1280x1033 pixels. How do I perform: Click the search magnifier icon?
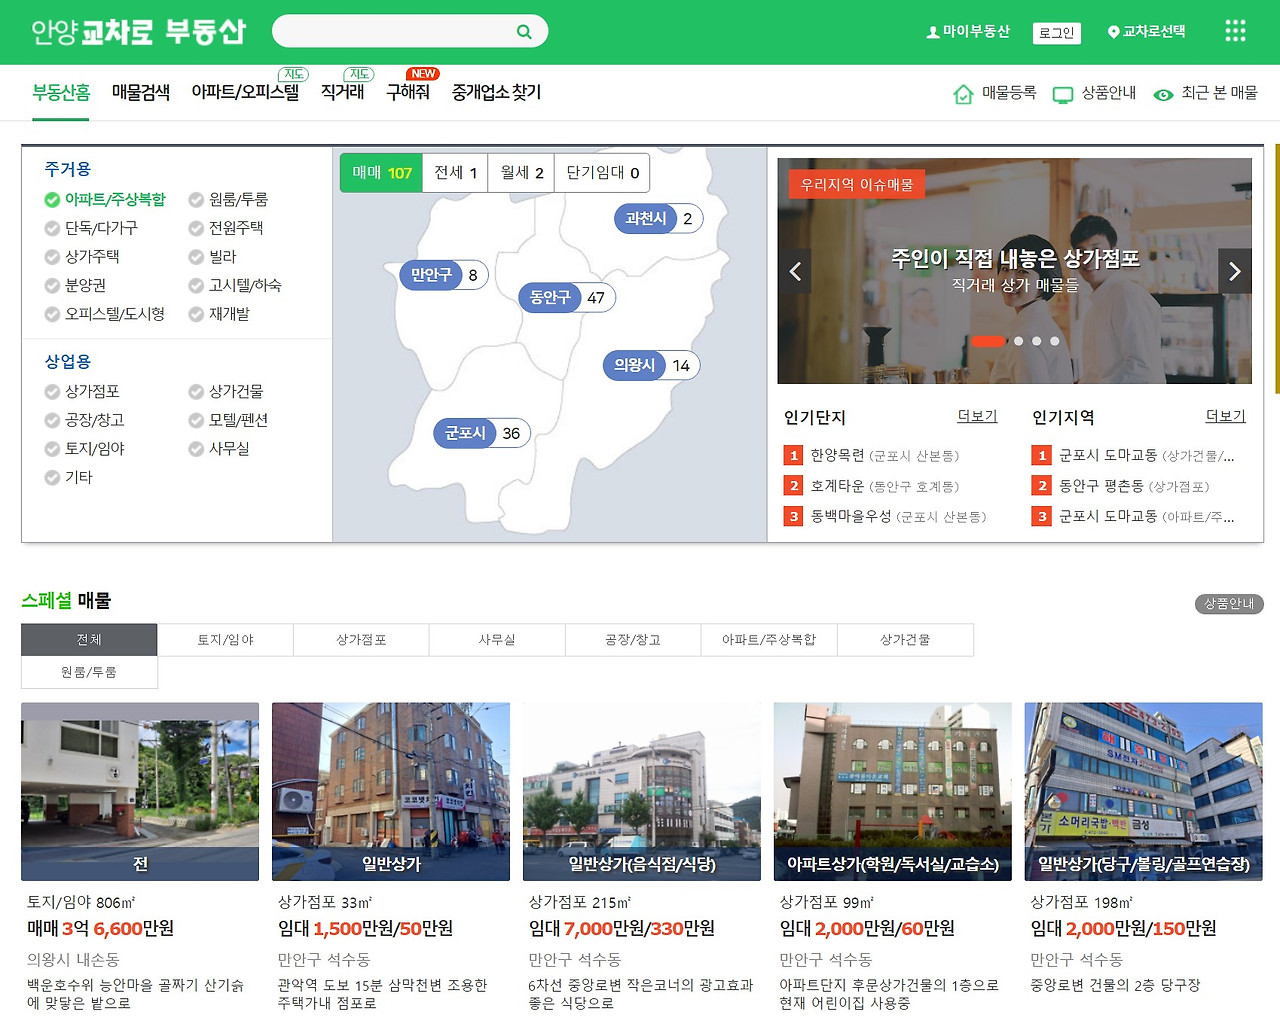(x=524, y=32)
